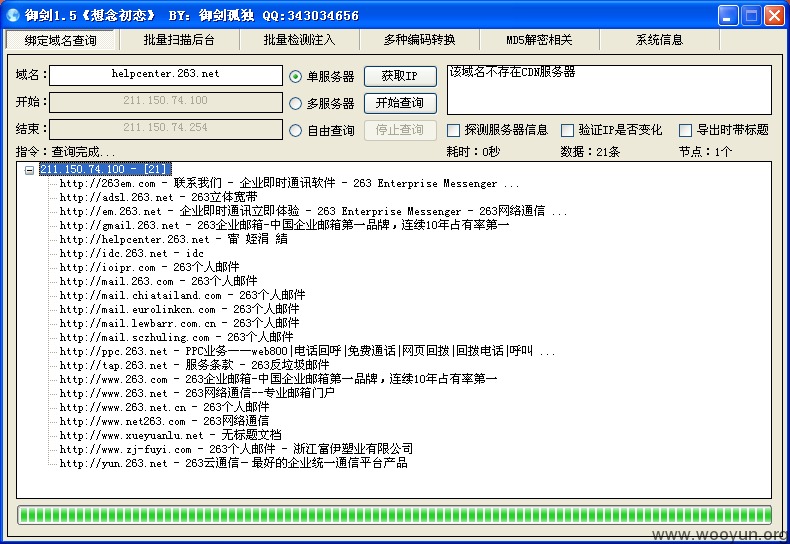Viewport: 790px width, 544px height.
Task: Open the 批量扫描后台 tab
Action: click(x=179, y=40)
